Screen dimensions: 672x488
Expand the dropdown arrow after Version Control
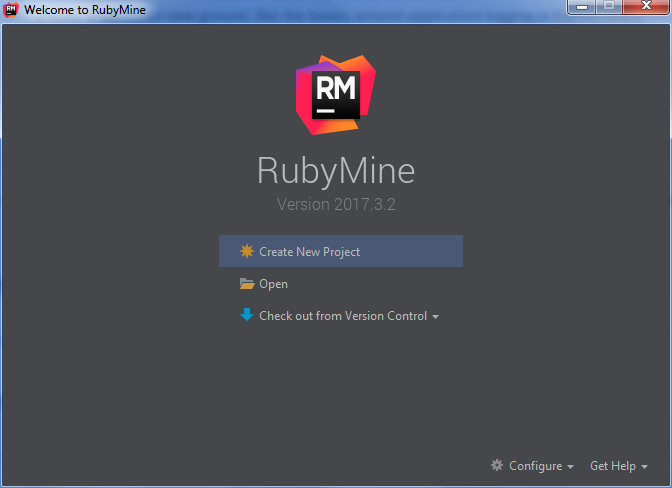(436, 317)
